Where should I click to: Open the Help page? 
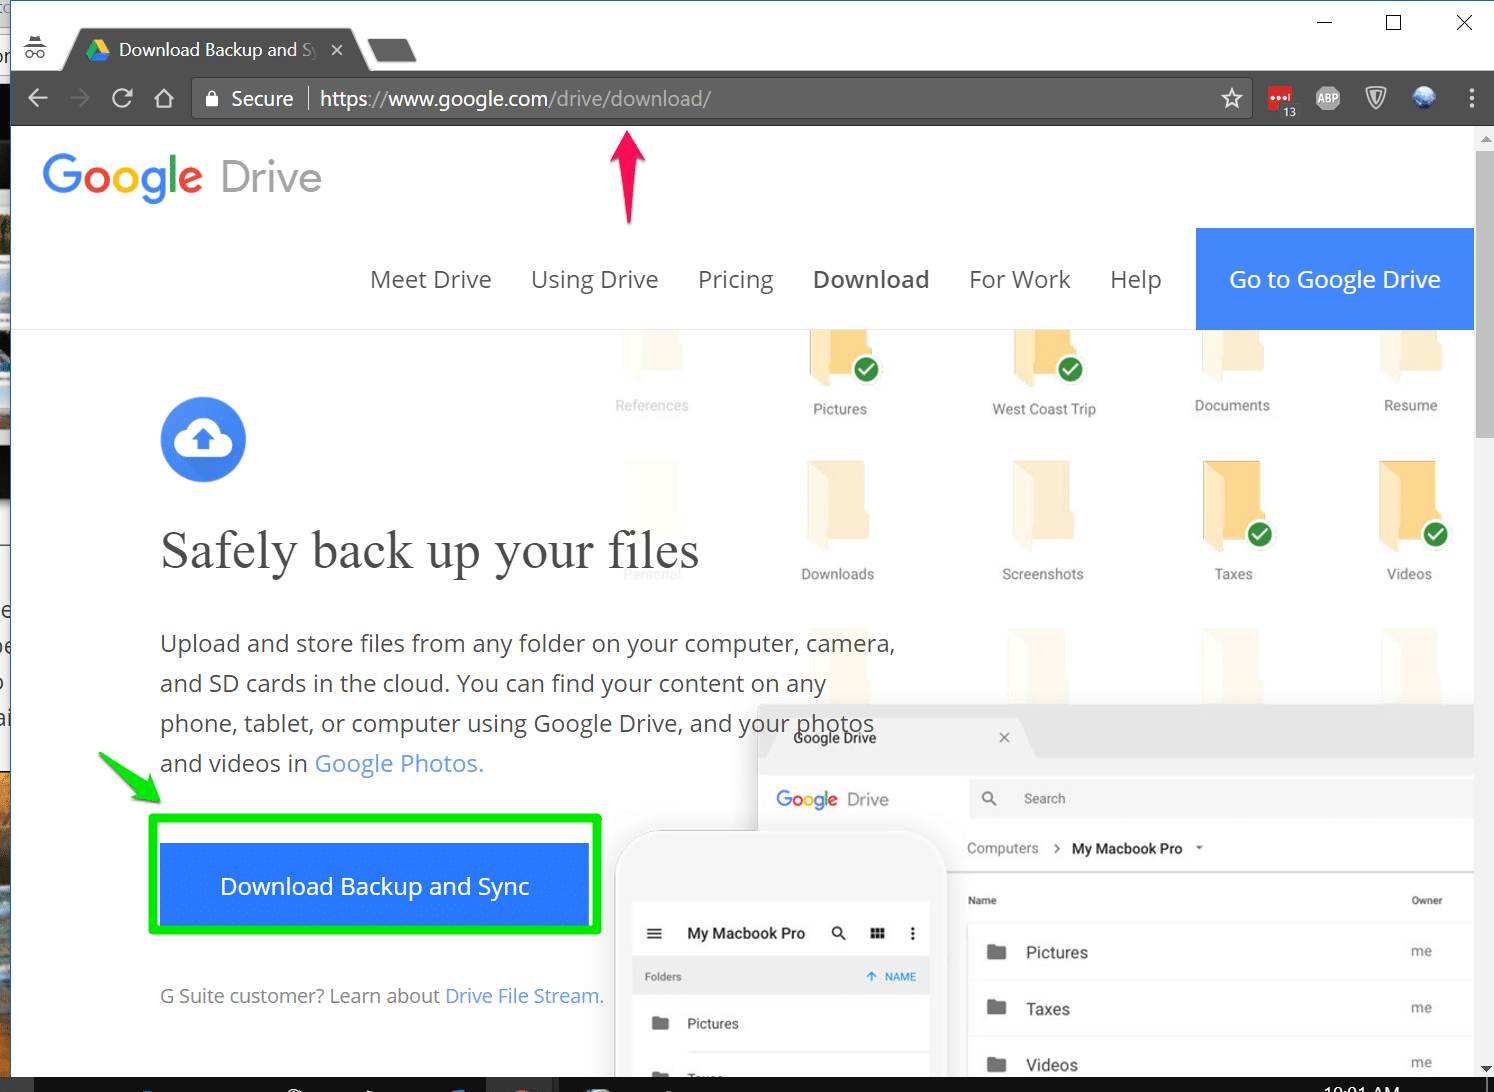tap(1136, 280)
